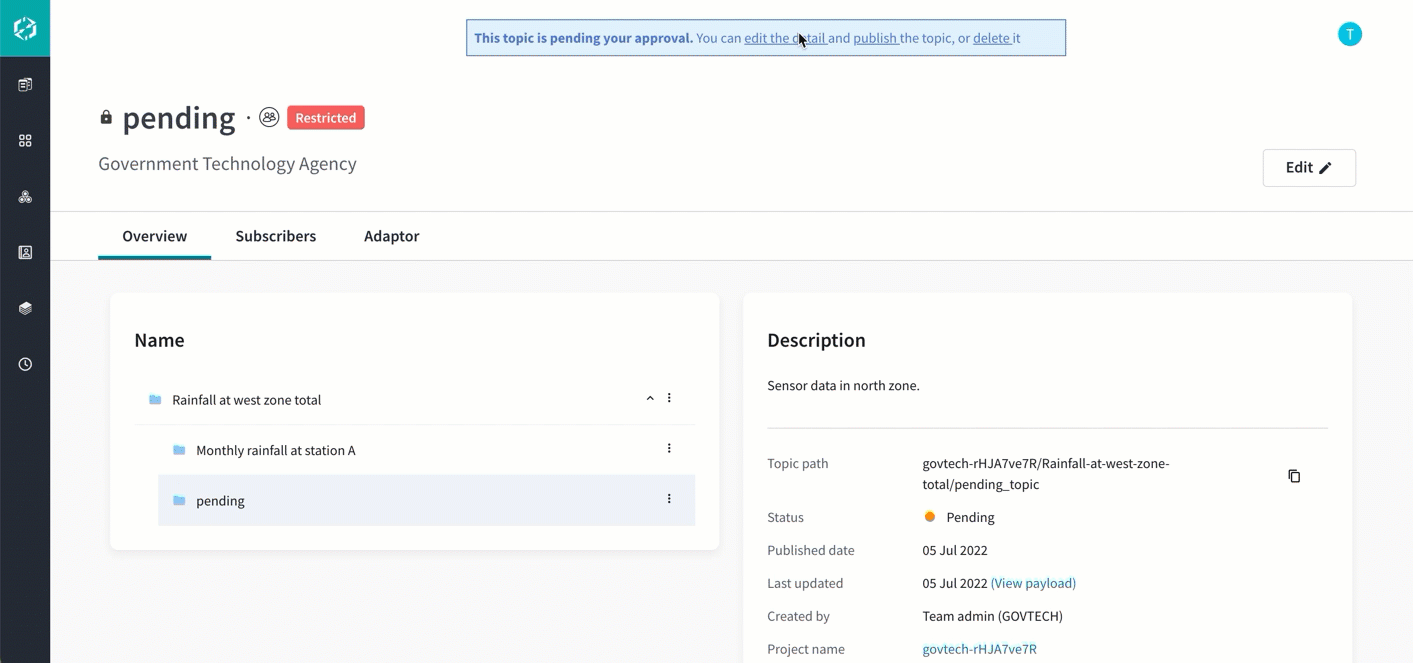Screen dimensions: 1413x663
Task: Click the govtech-rHJA7ve7R project name link
Action: (979, 648)
